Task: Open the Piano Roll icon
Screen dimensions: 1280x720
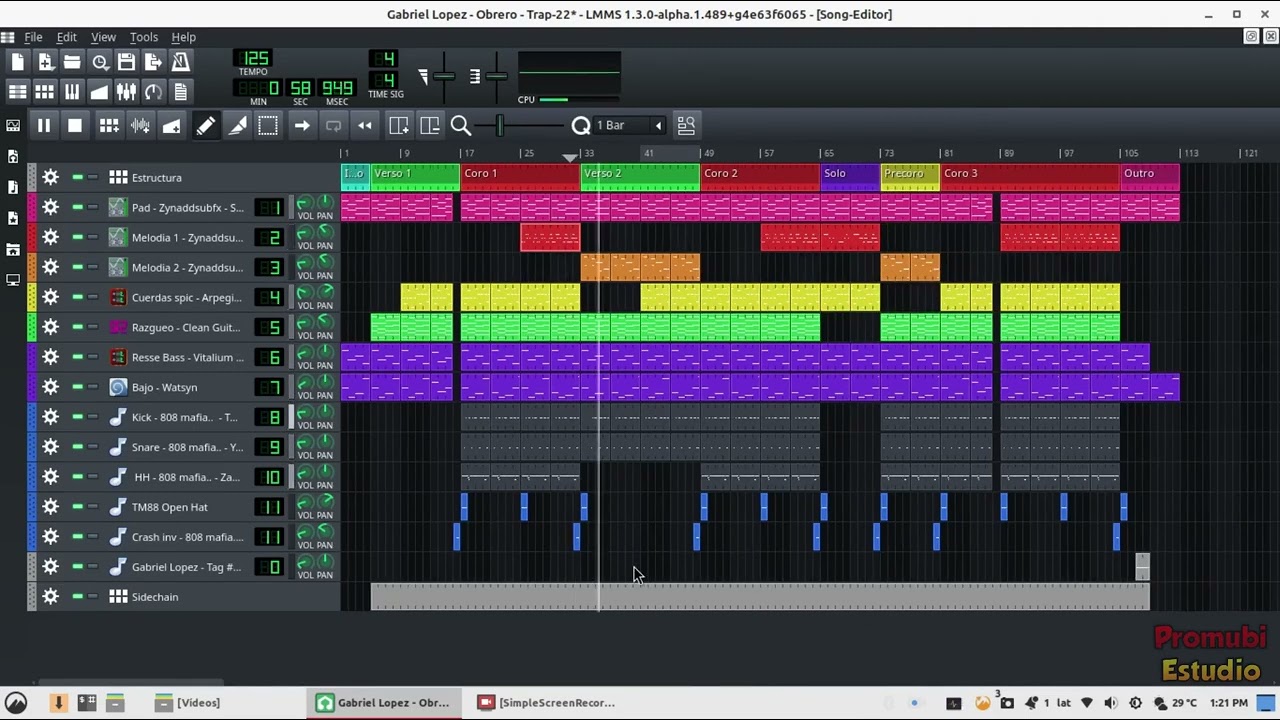Action: click(x=72, y=92)
